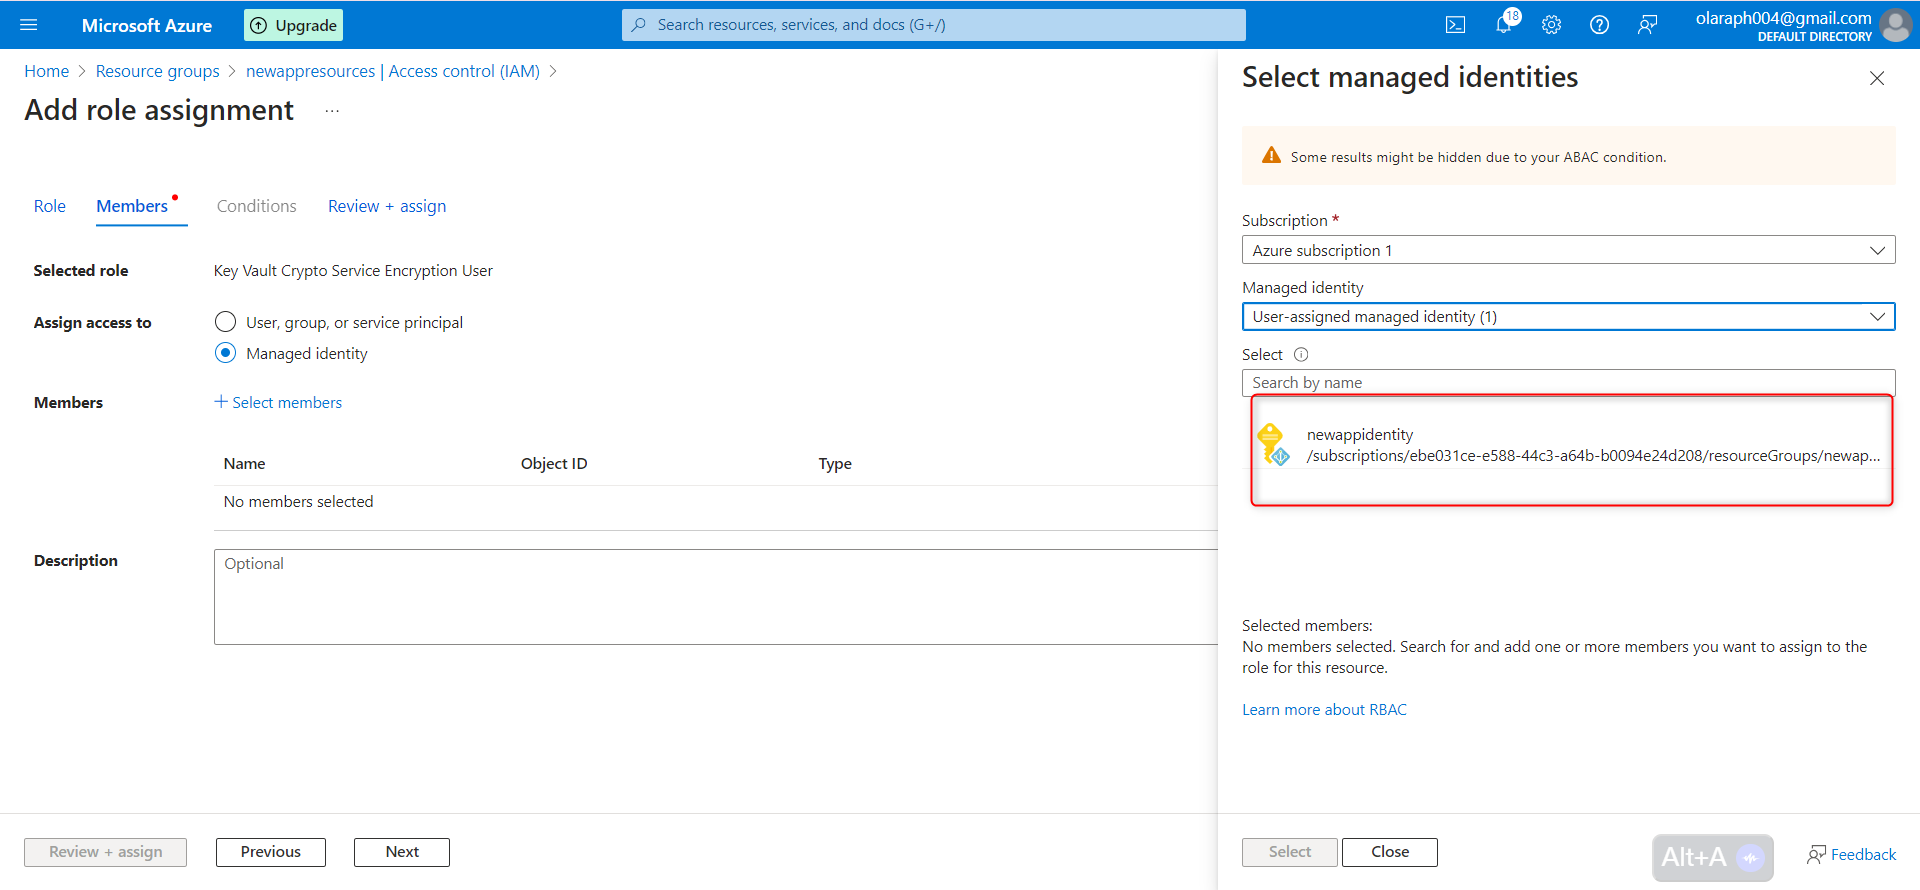Select the Managed identity radio button

[x=226, y=353]
